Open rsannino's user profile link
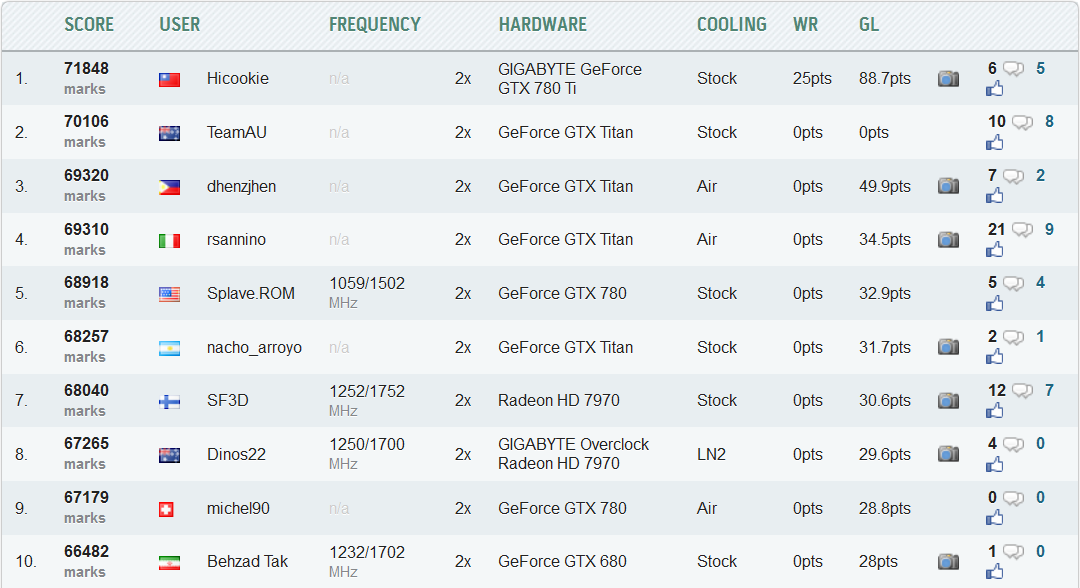 (x=236, y=240)
